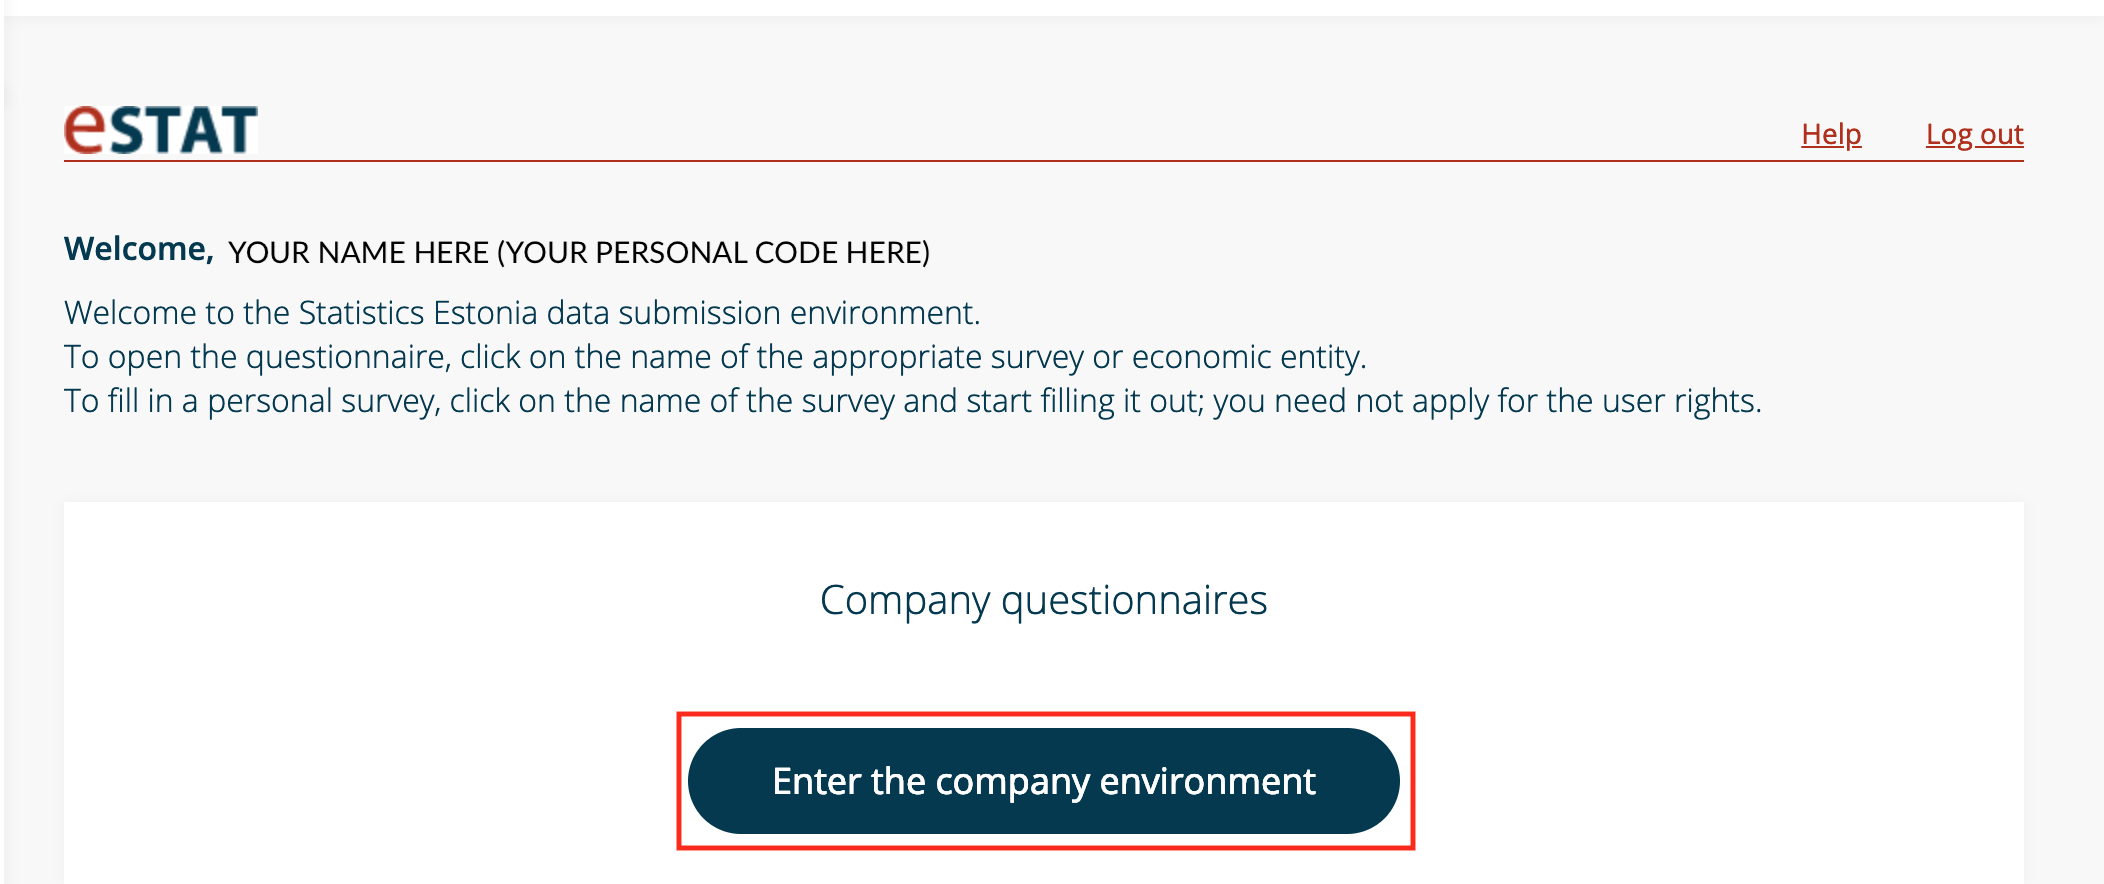2104x884 pixels.
Task: Select the personal code placeholder text
Action: coord(714,252)
